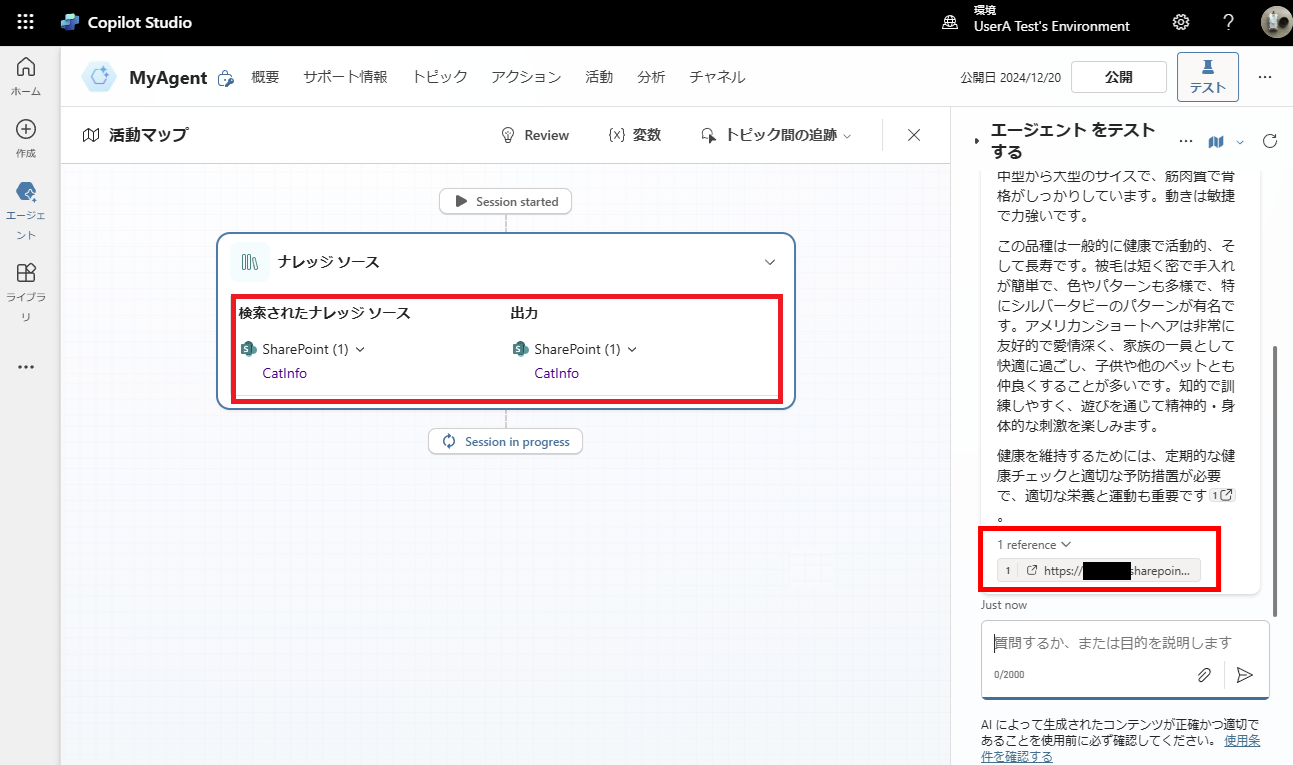Open the Copilot Studio settings gear
The width and height of the screenshot is (1293, 765).
[x=1180, y=22]
